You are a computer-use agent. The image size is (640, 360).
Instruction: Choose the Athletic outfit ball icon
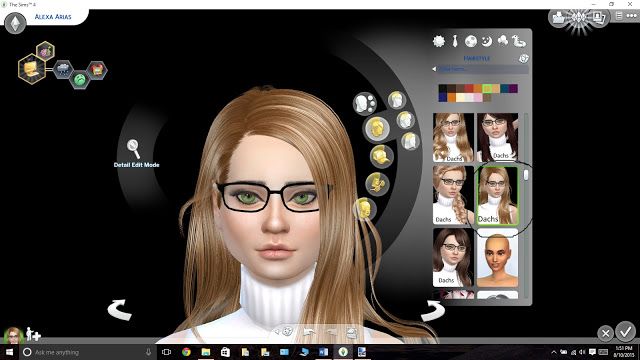pos(471,41)
